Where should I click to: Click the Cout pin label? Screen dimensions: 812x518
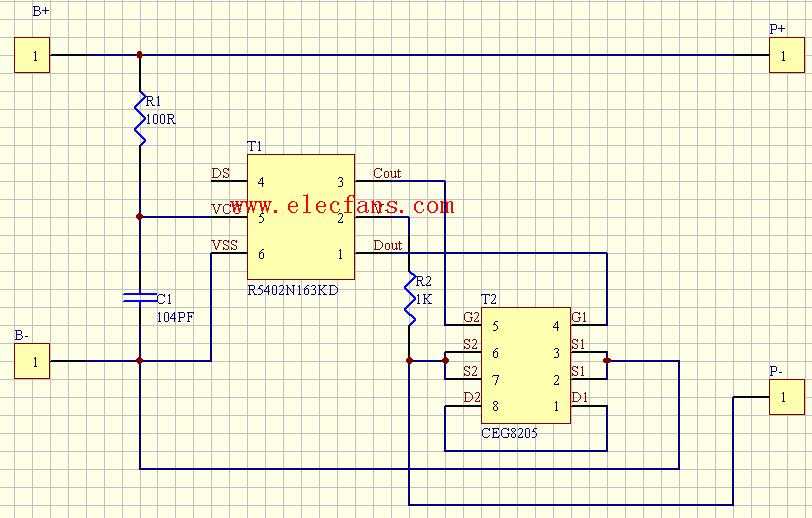point(387,173)
